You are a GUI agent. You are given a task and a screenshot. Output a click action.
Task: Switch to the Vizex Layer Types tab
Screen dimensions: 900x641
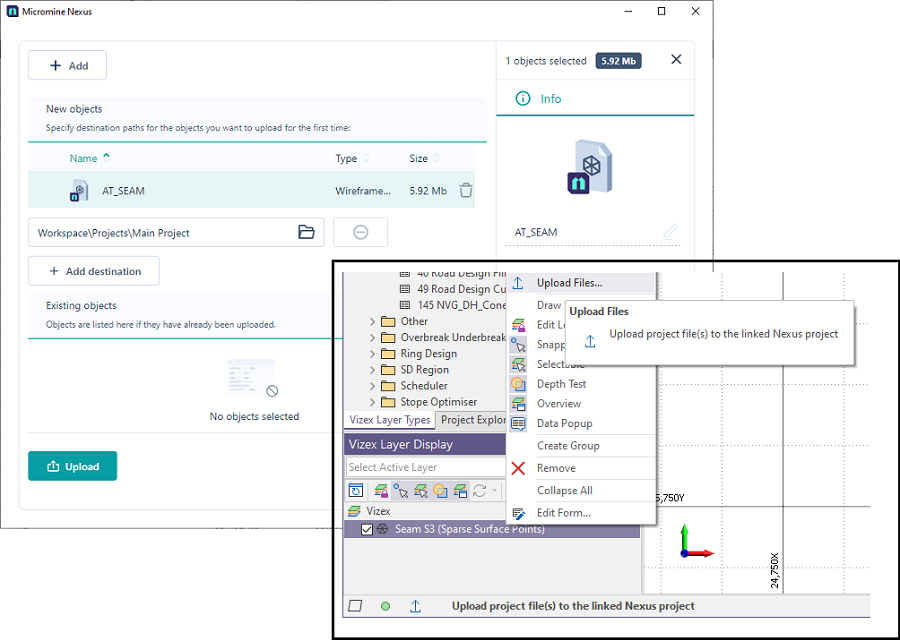tap(390, 420)
